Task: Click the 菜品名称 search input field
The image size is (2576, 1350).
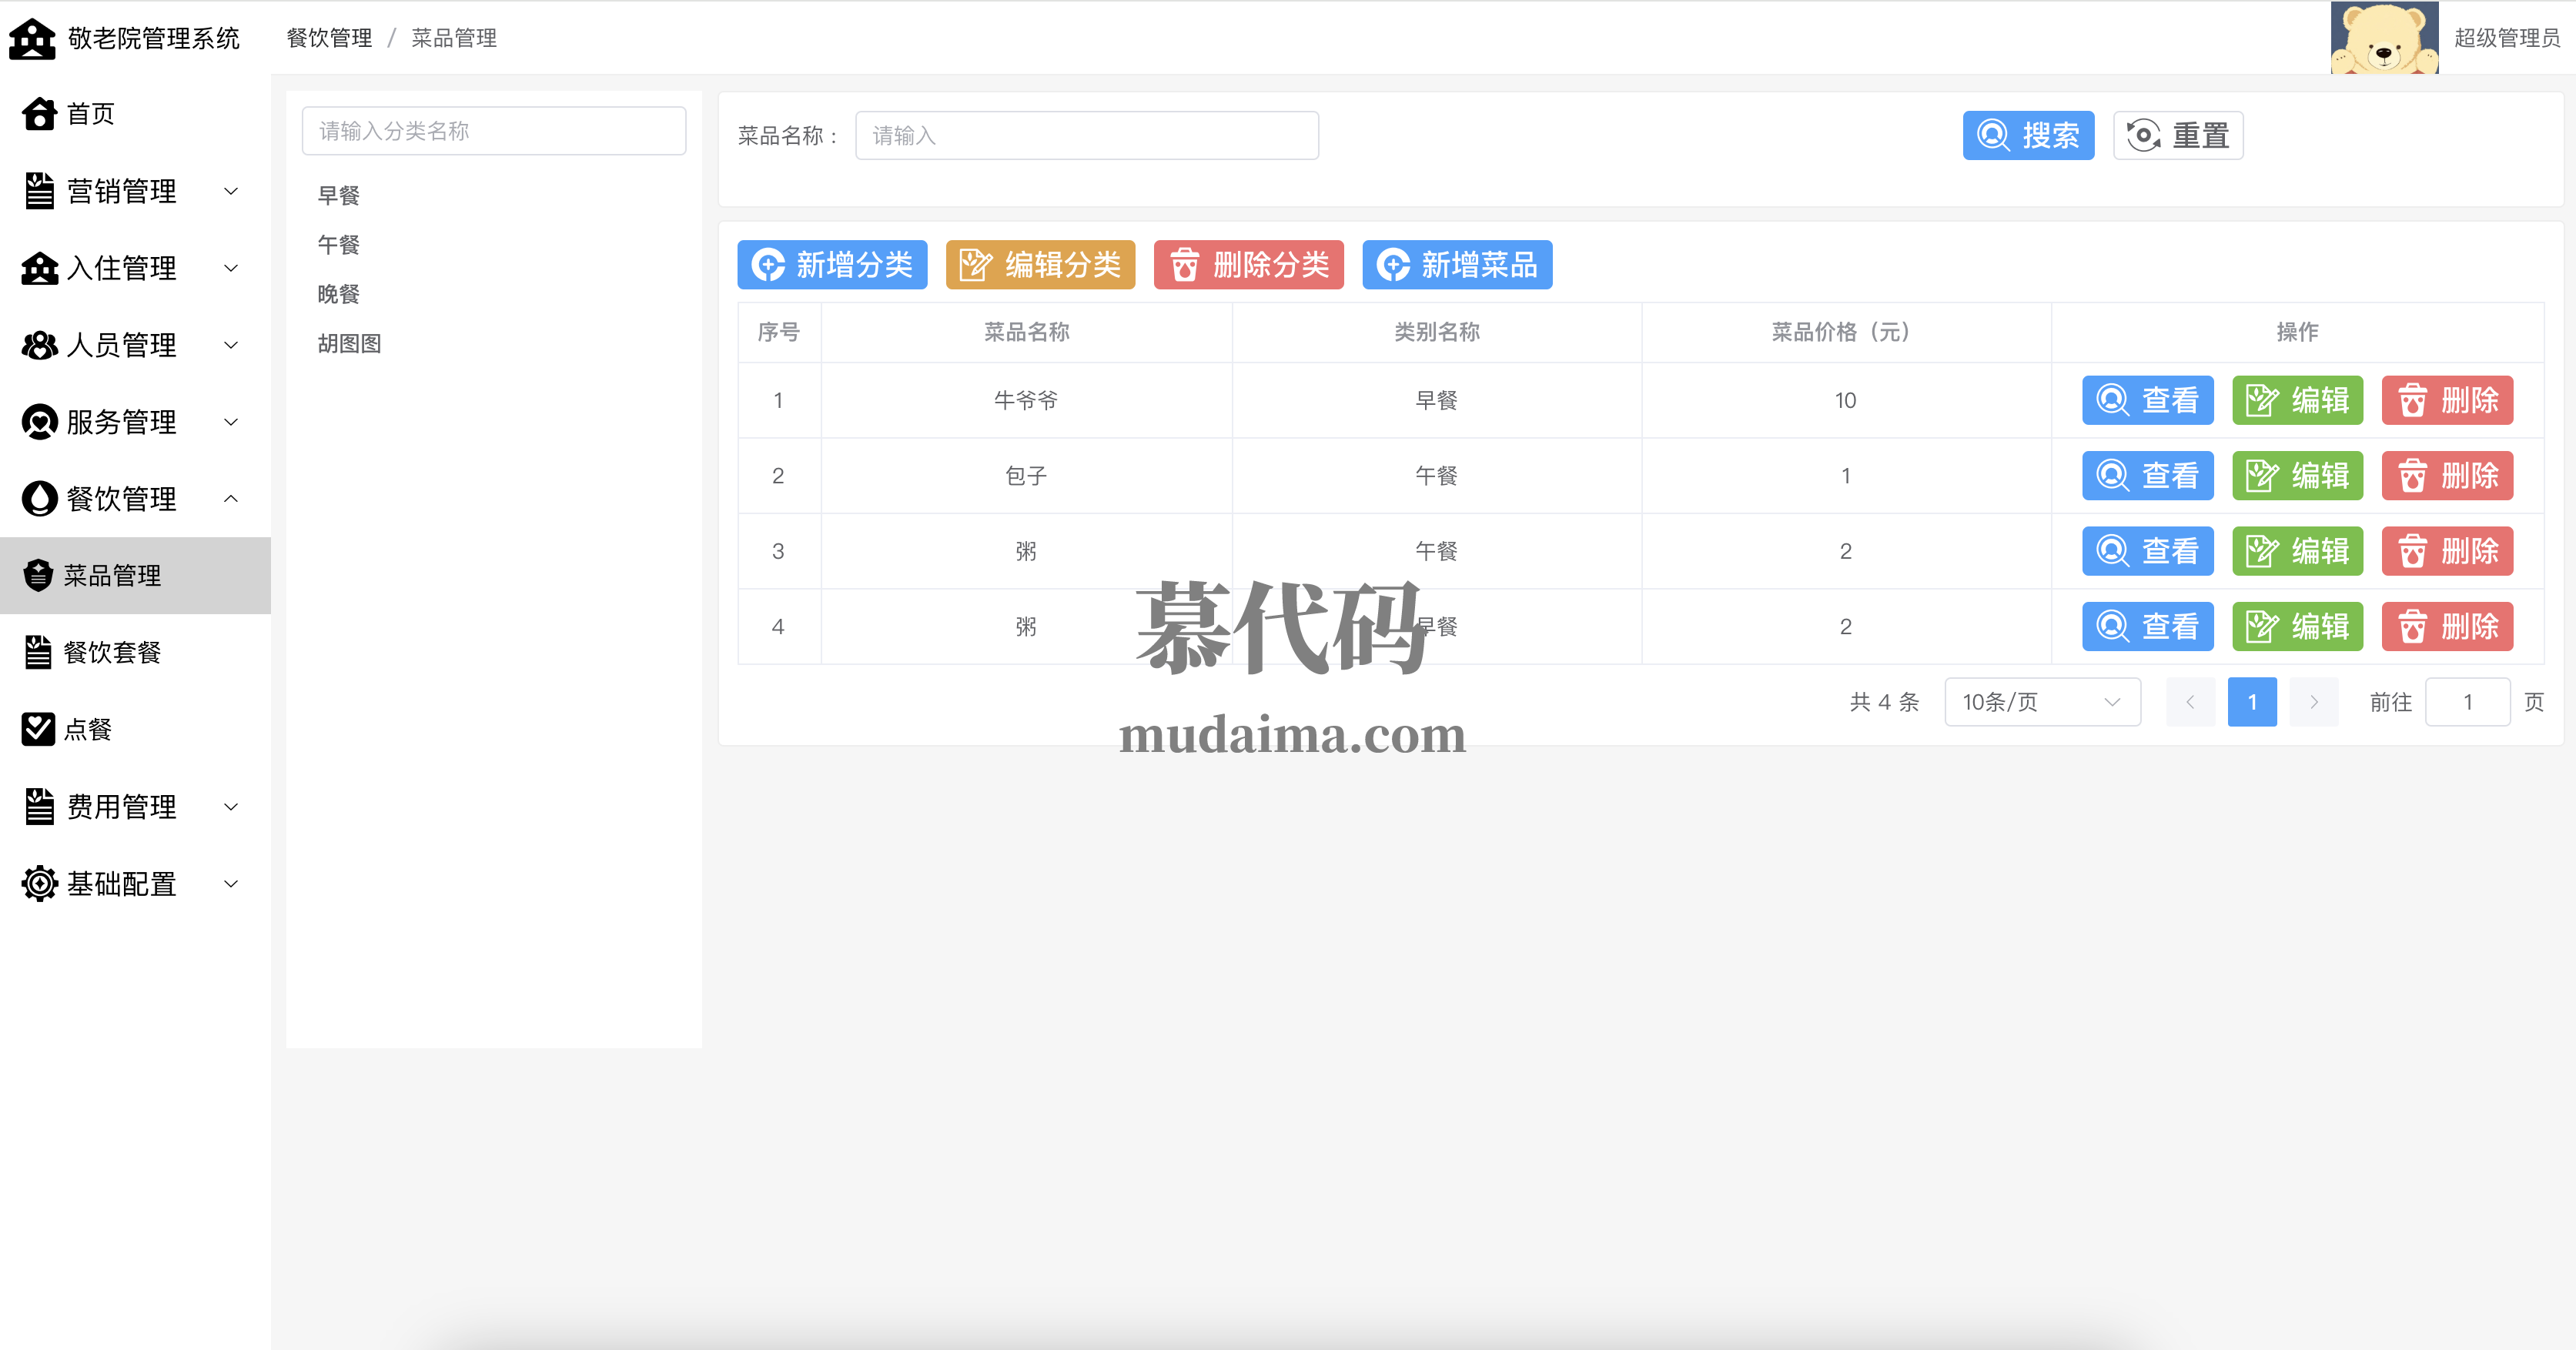Action: 1086,135
